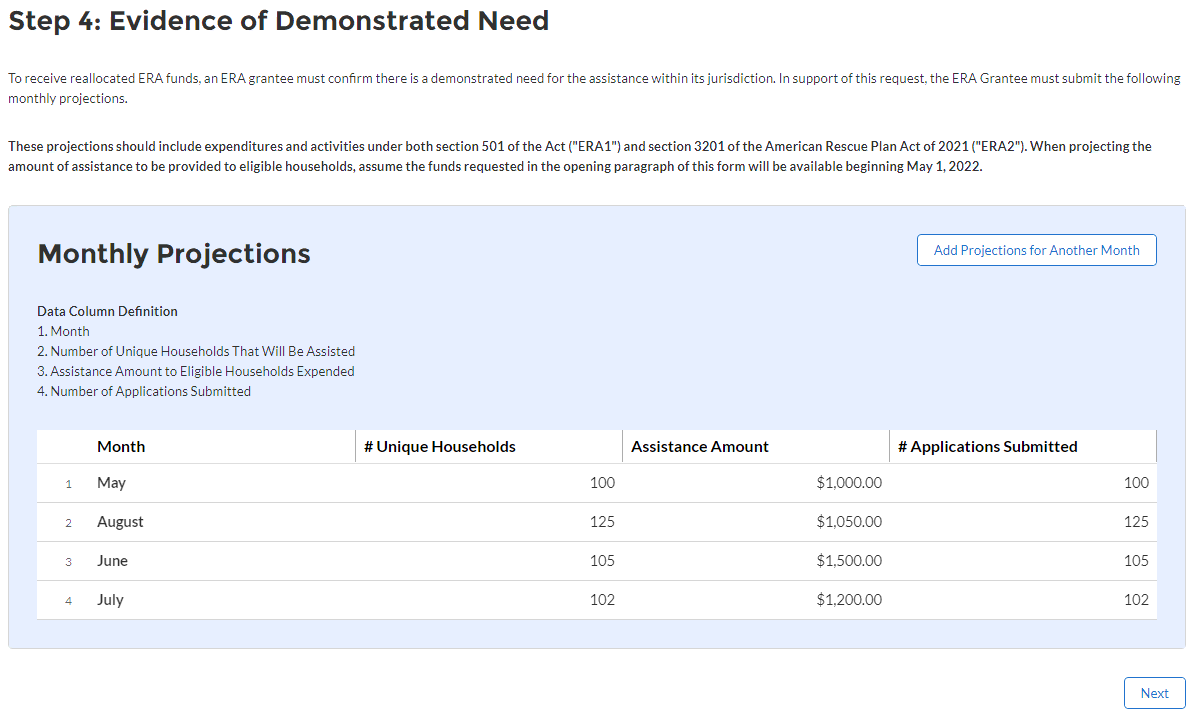Edit the $1,000.00 assistance amount for May

848,483
